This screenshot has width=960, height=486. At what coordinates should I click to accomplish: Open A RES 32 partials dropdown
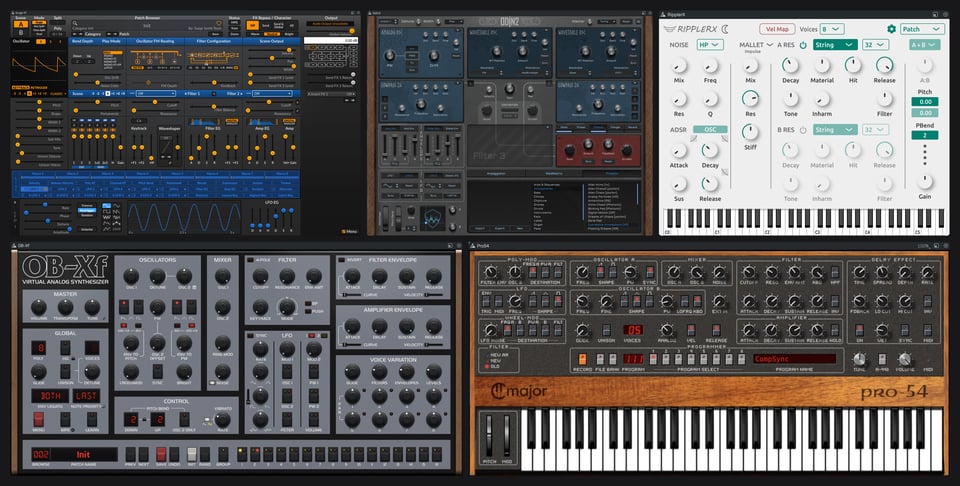pos(876,45)
